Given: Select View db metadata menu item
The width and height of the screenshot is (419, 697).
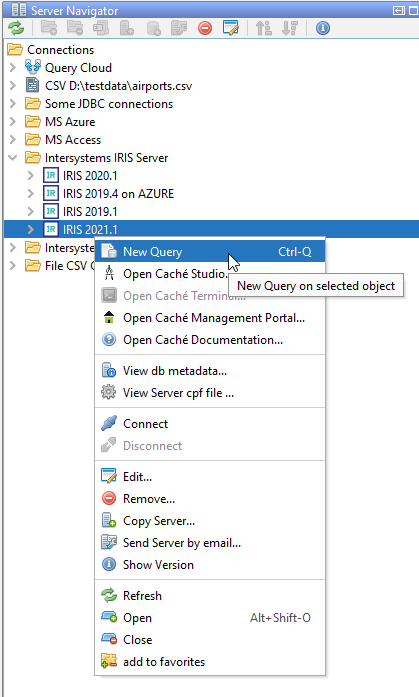Looking at the screenshot, I should click(210, 370).
